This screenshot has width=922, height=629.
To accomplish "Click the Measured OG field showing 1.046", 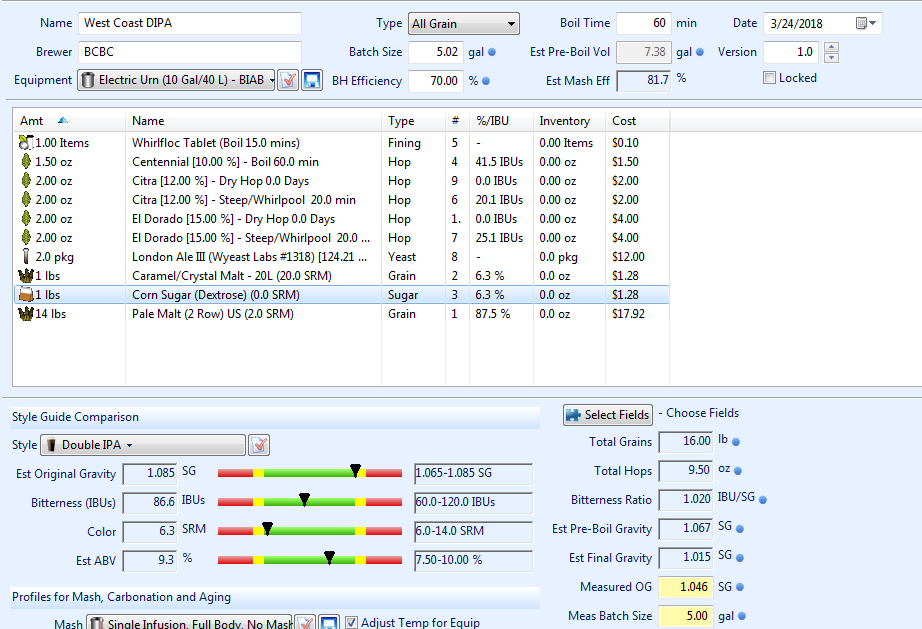I will 686,587.
